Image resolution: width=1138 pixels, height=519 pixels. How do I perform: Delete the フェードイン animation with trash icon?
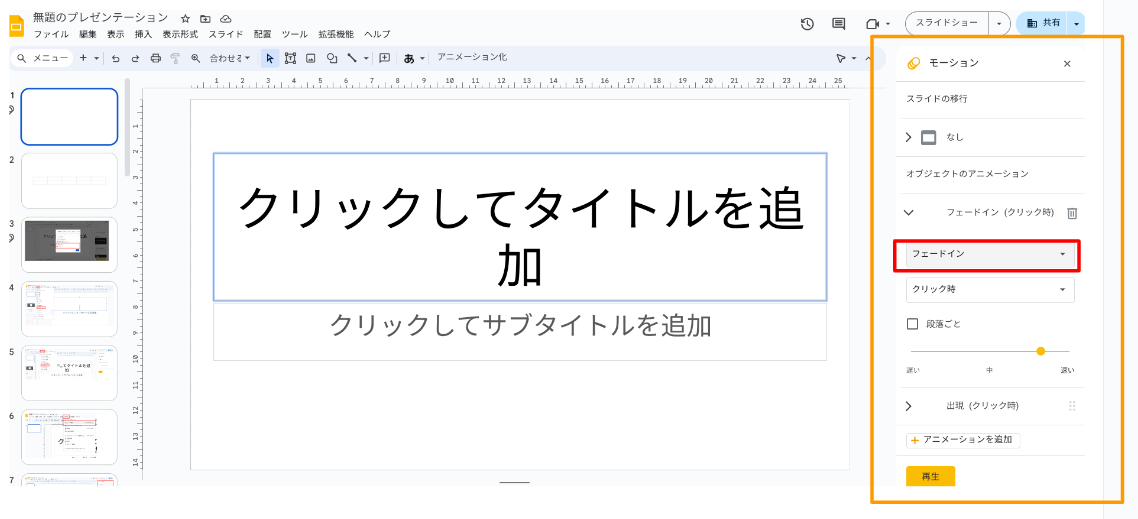pos(1072,213)
